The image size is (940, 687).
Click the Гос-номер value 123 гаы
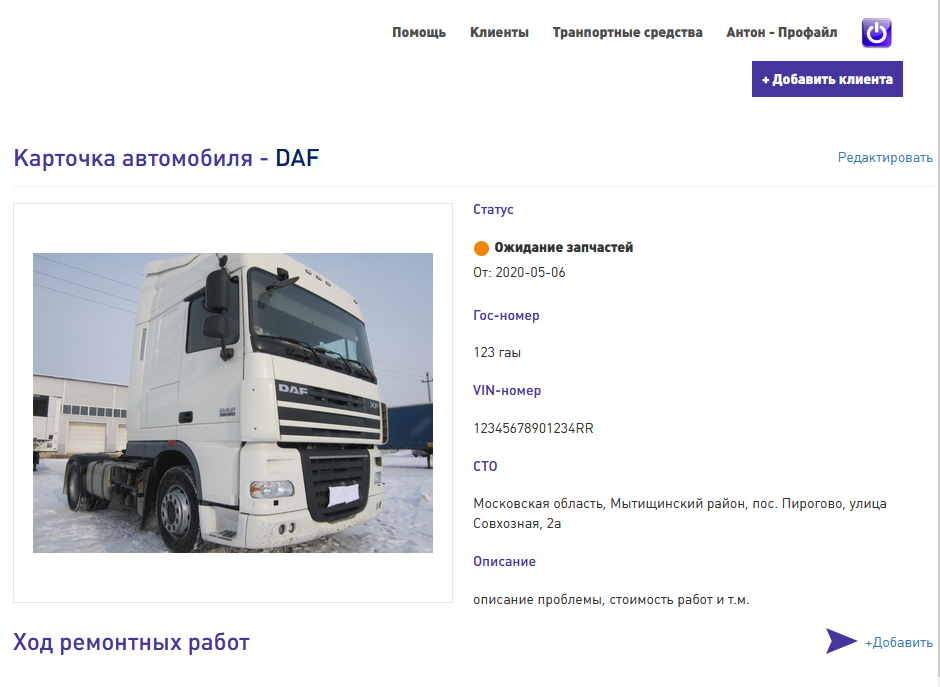497,352
